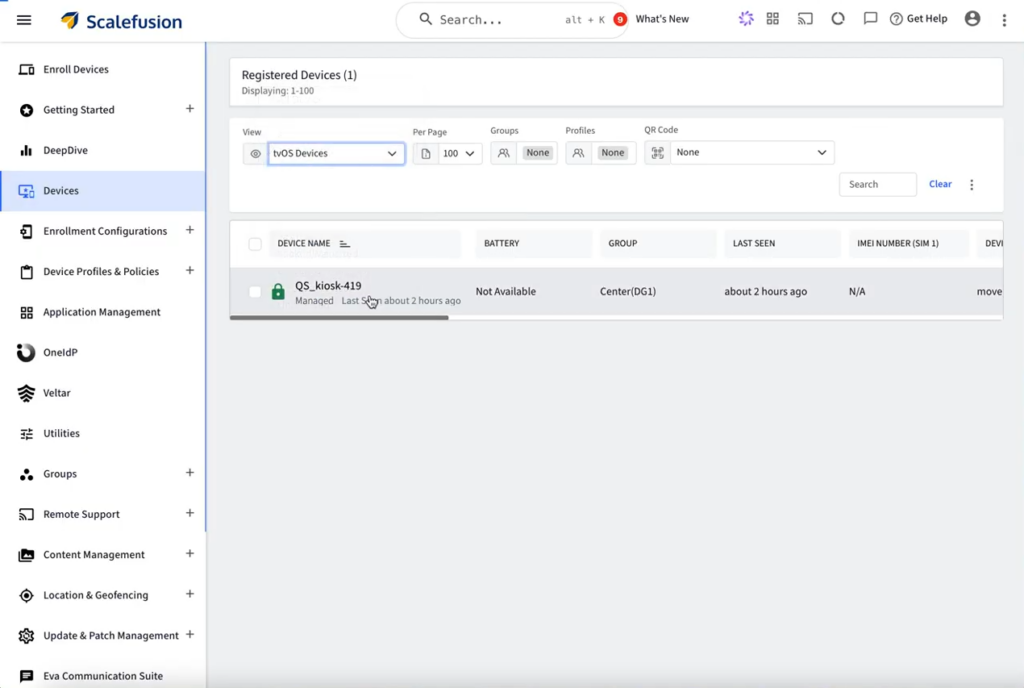Image resolution: width=1024 pixels, height=688 pixels.
Task: Click the search magnifier icon
Action: tap(426, 19)
